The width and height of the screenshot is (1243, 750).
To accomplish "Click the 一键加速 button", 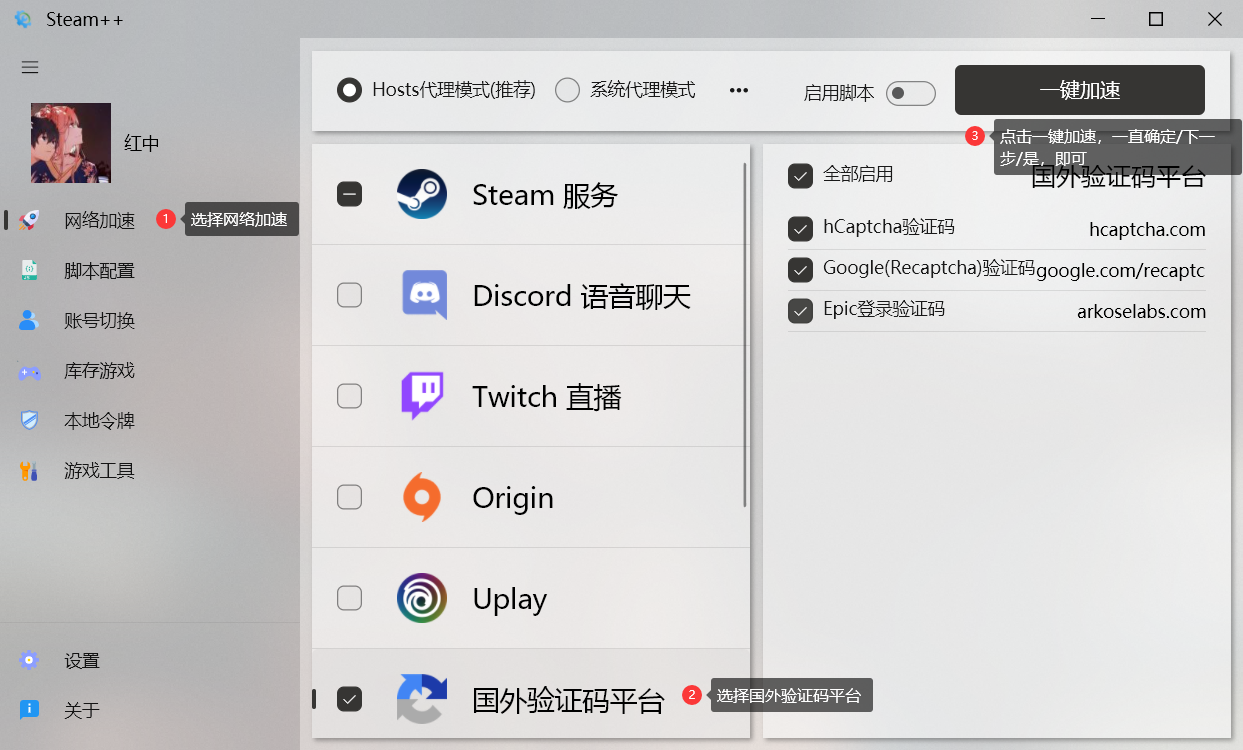I will point(1080,90).
